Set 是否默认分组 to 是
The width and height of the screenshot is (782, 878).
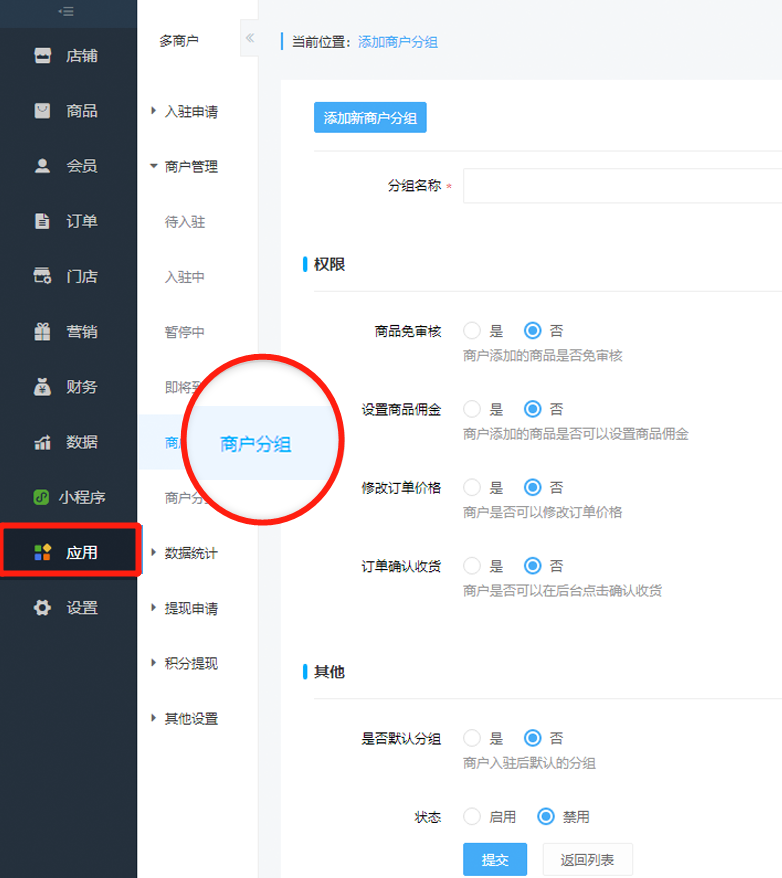(x=472, y=738)
